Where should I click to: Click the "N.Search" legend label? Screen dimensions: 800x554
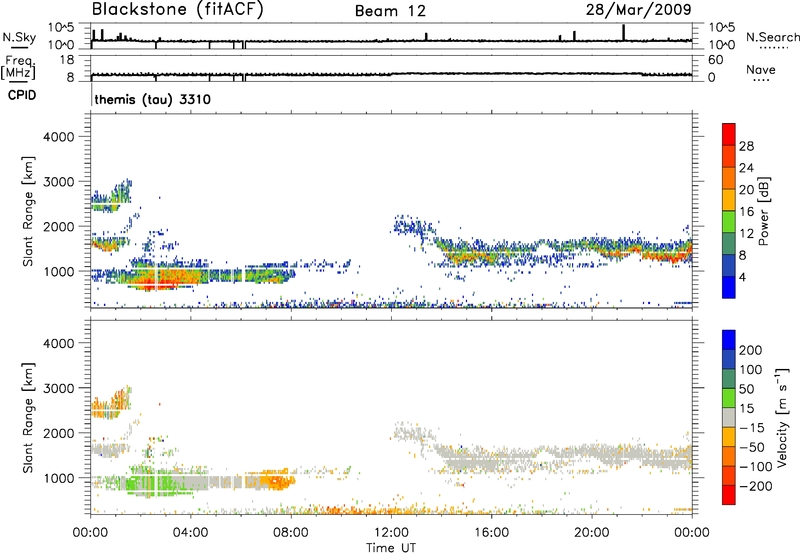tap(772, 37)
